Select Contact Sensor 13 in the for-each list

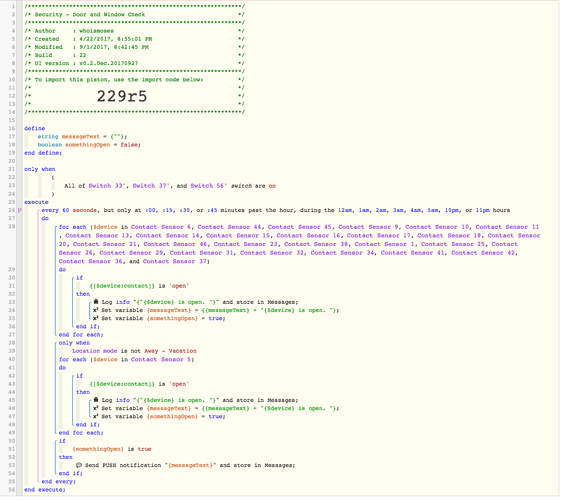(97, 236)
